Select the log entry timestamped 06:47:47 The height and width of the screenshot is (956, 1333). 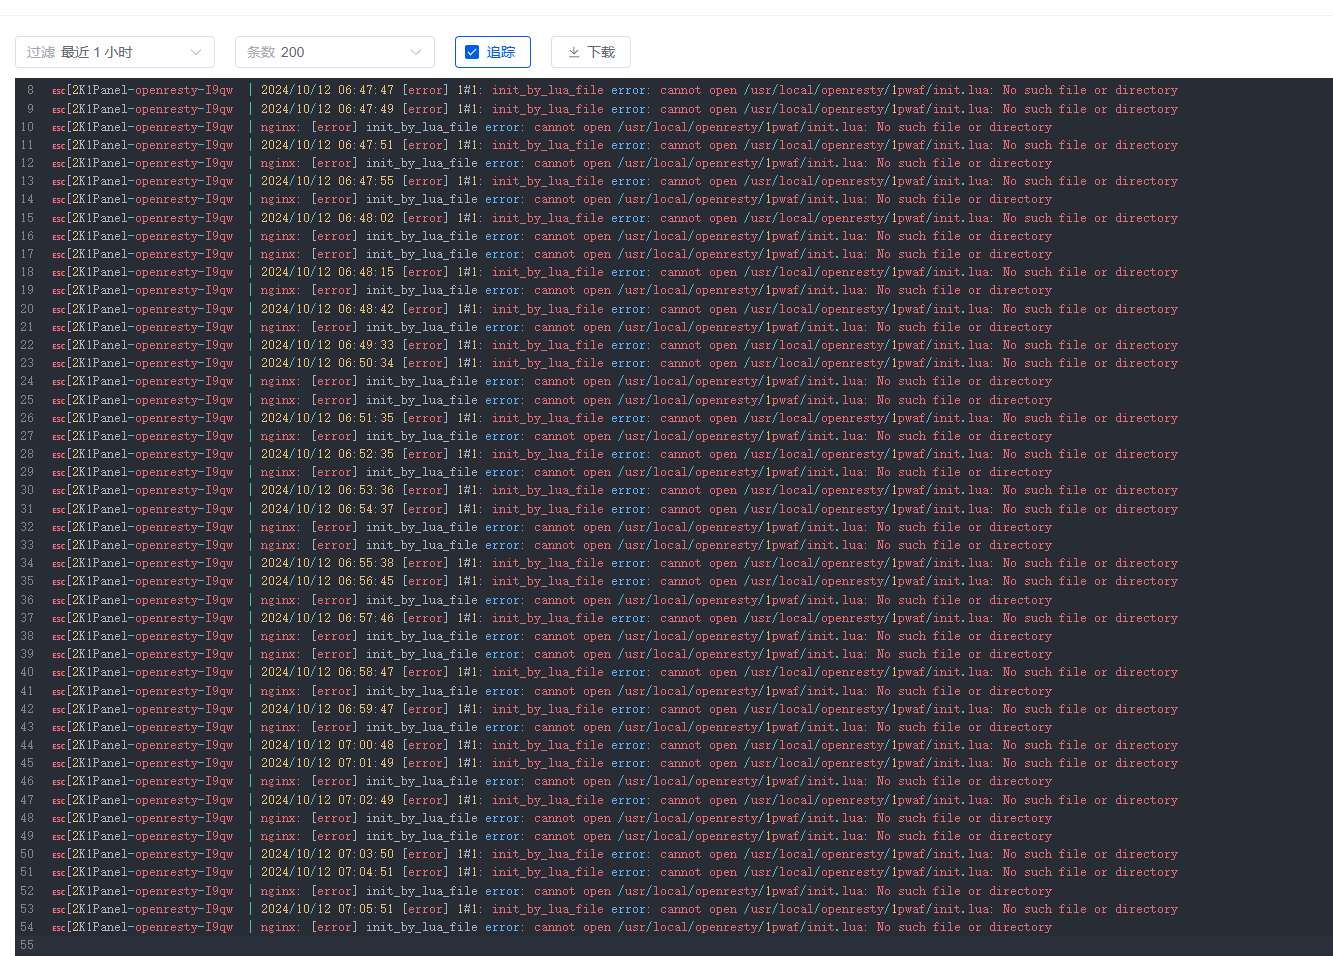[x=615, y=90]
